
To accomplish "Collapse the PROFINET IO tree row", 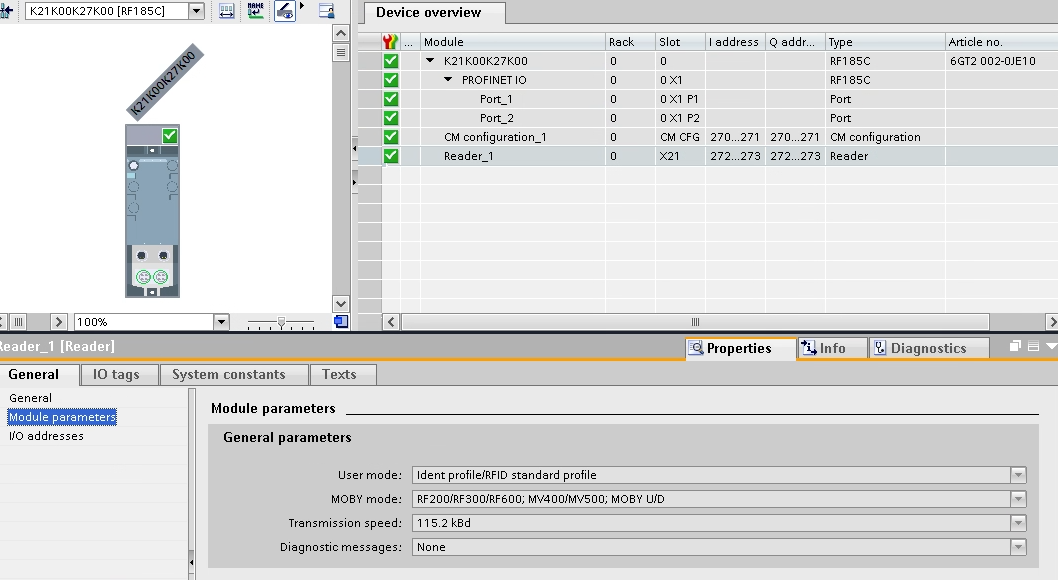I will [448, 80].
